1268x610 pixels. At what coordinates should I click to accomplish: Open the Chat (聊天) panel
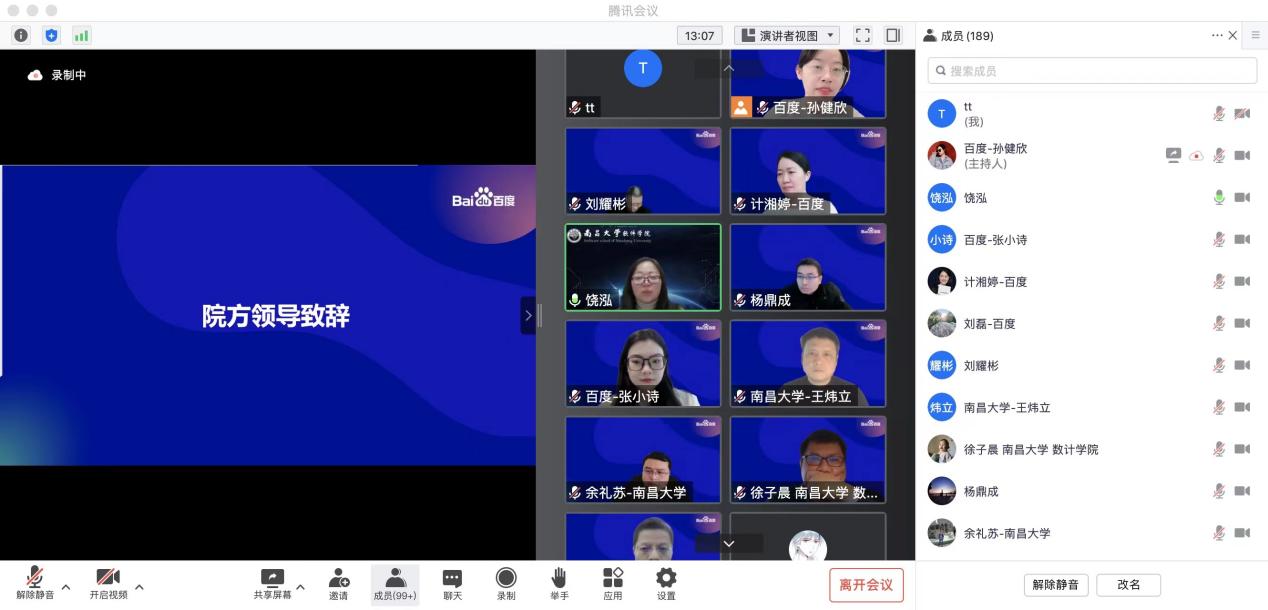click(452, 584)
